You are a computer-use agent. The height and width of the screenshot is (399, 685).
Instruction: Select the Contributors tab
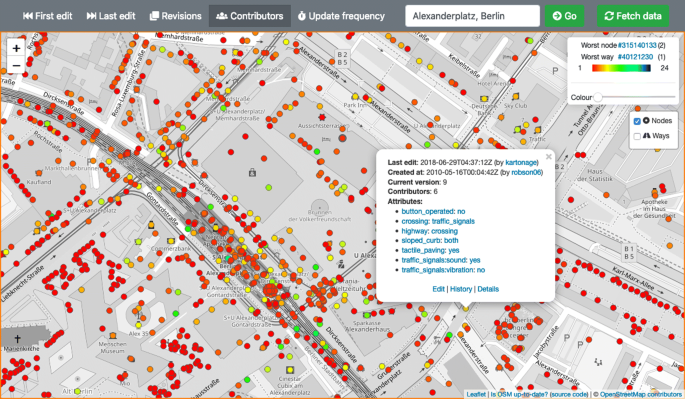(250, 16)
